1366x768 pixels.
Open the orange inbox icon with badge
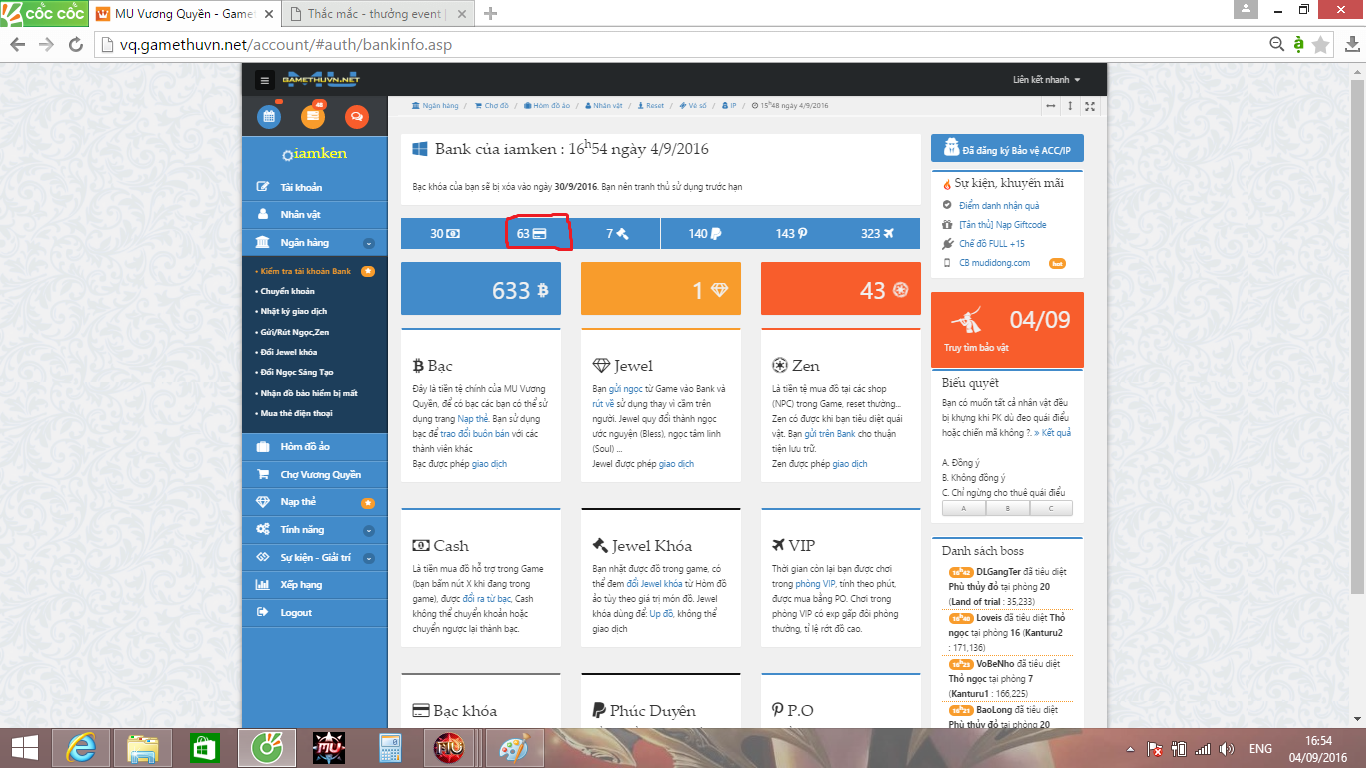[x=313, y=117]
